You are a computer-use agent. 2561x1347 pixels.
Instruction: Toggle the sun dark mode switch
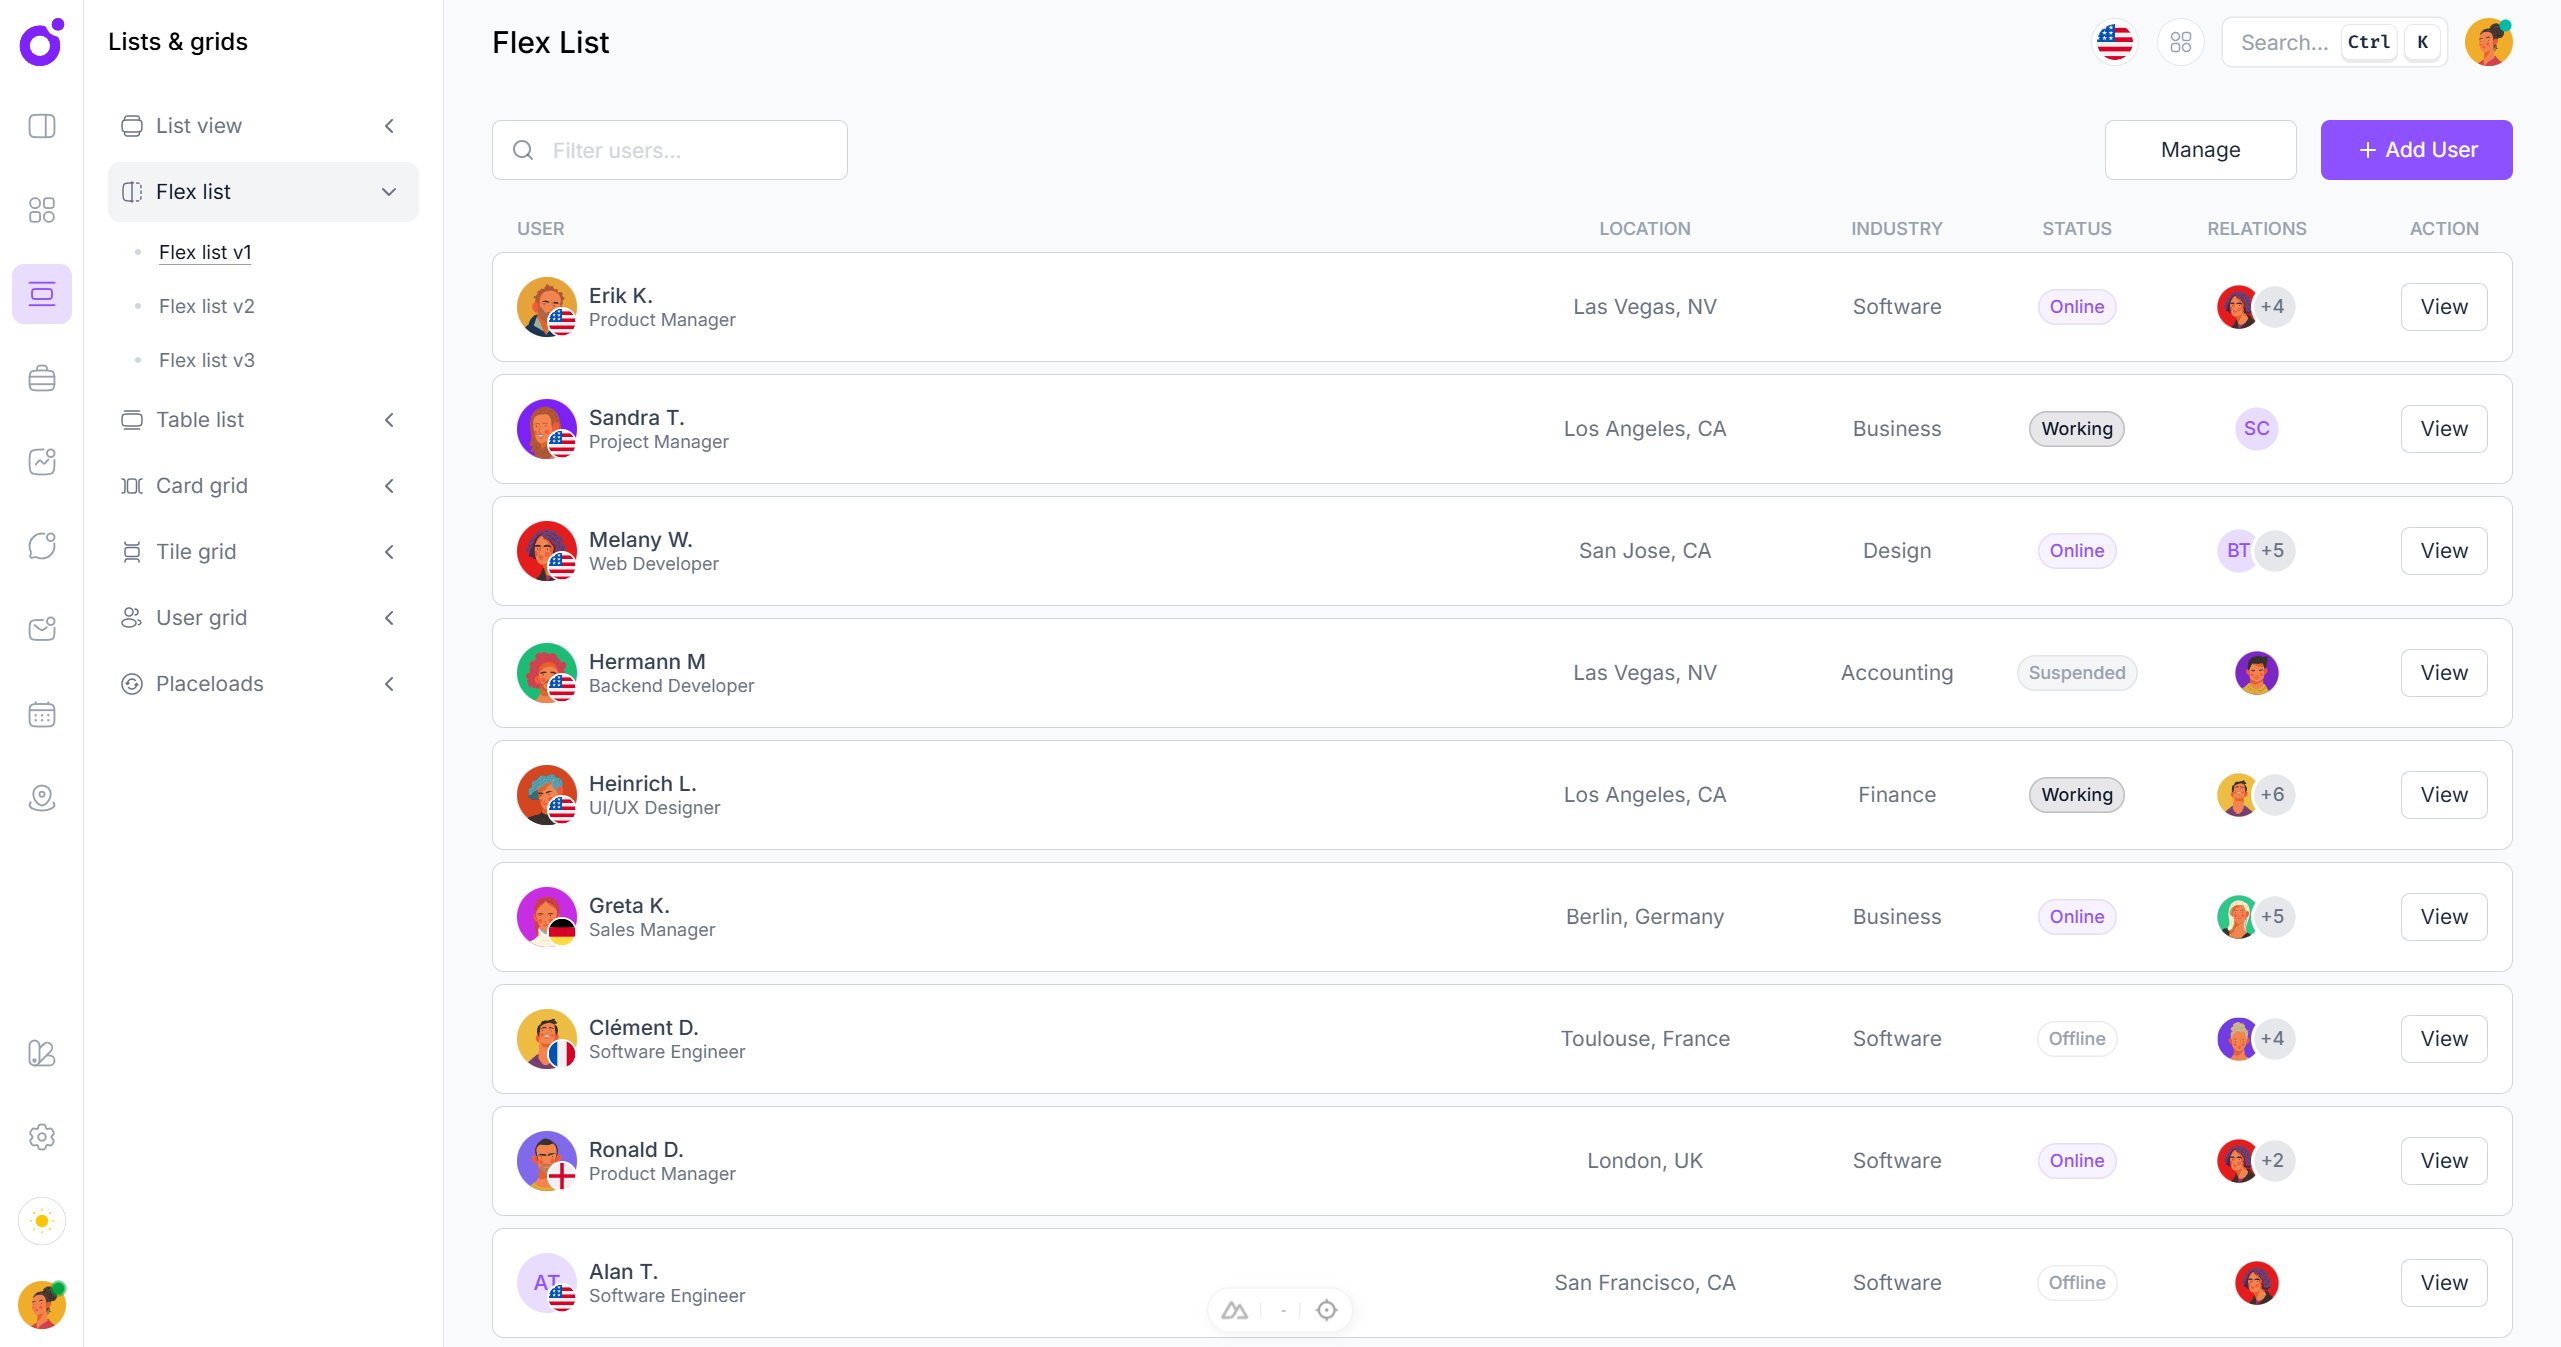pos(42,1221)
